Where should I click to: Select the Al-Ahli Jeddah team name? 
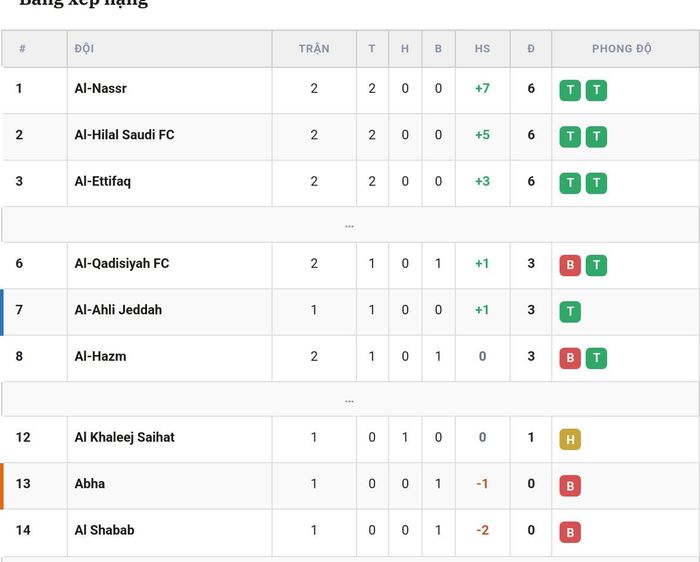click(x=118, y=310)
